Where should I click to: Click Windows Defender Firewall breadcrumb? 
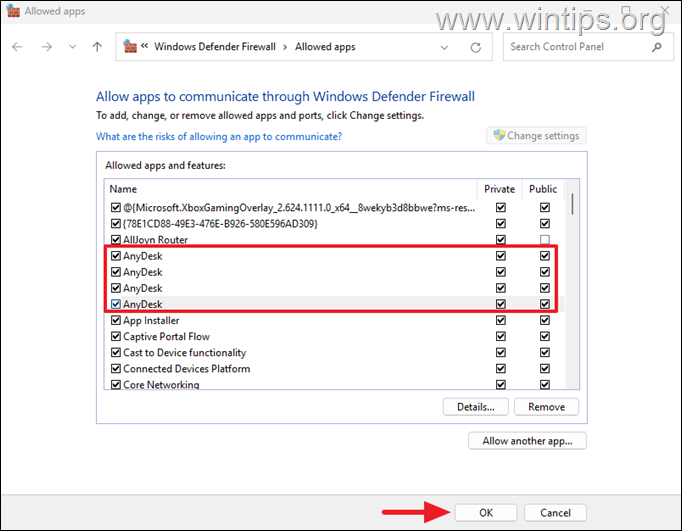coord(215,47)
